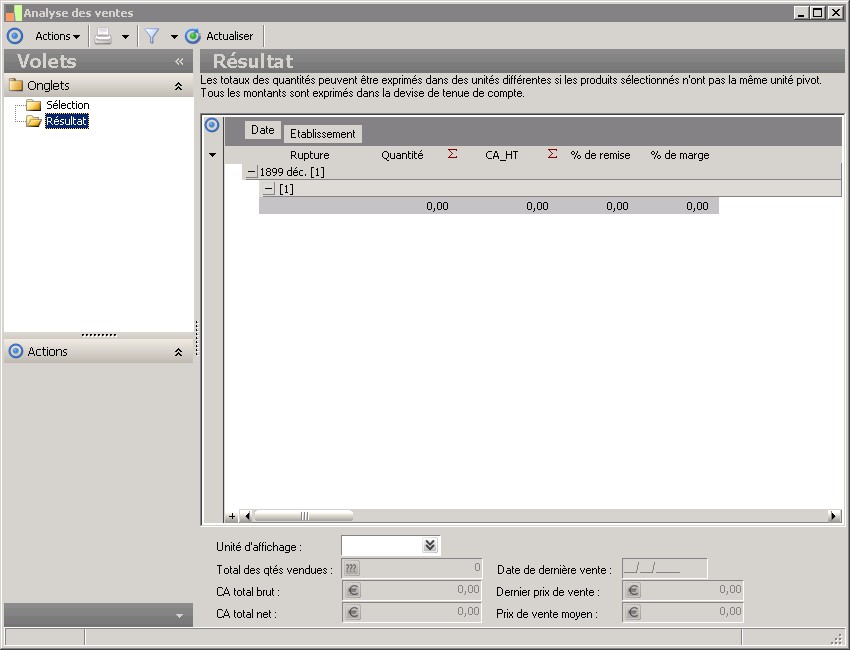Viewport: 850px width, 650px height.
Task: Open the printer options dropdown arrow
Action: 125,37
